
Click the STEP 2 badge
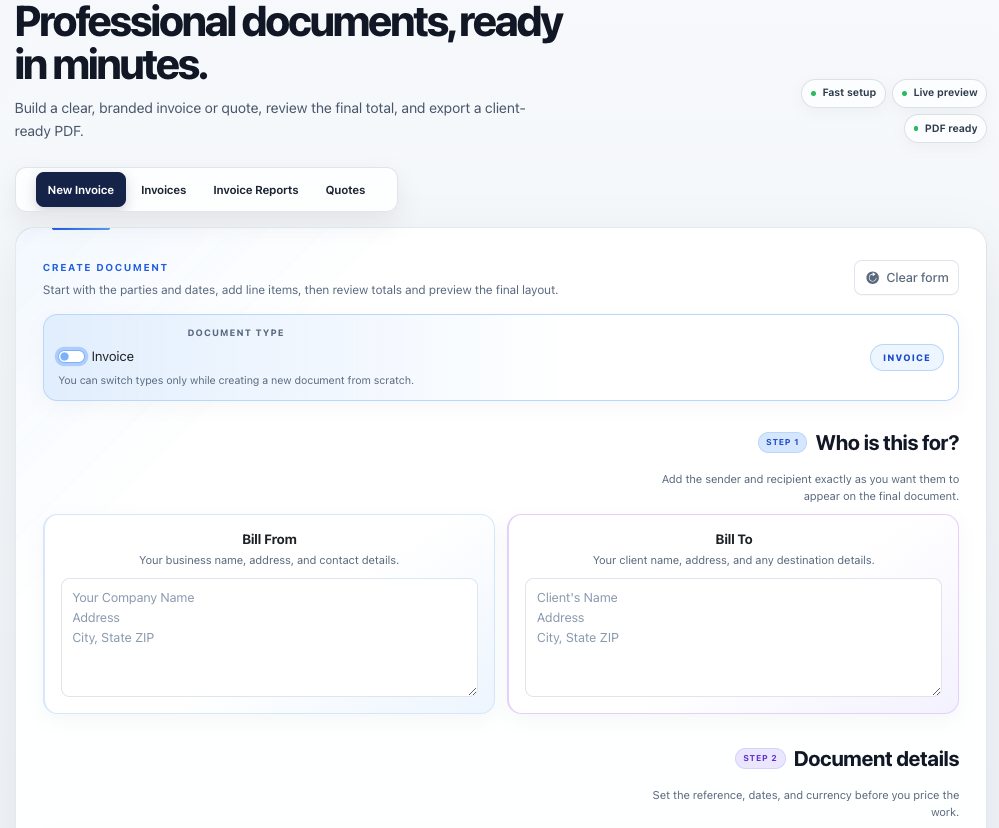760,758
